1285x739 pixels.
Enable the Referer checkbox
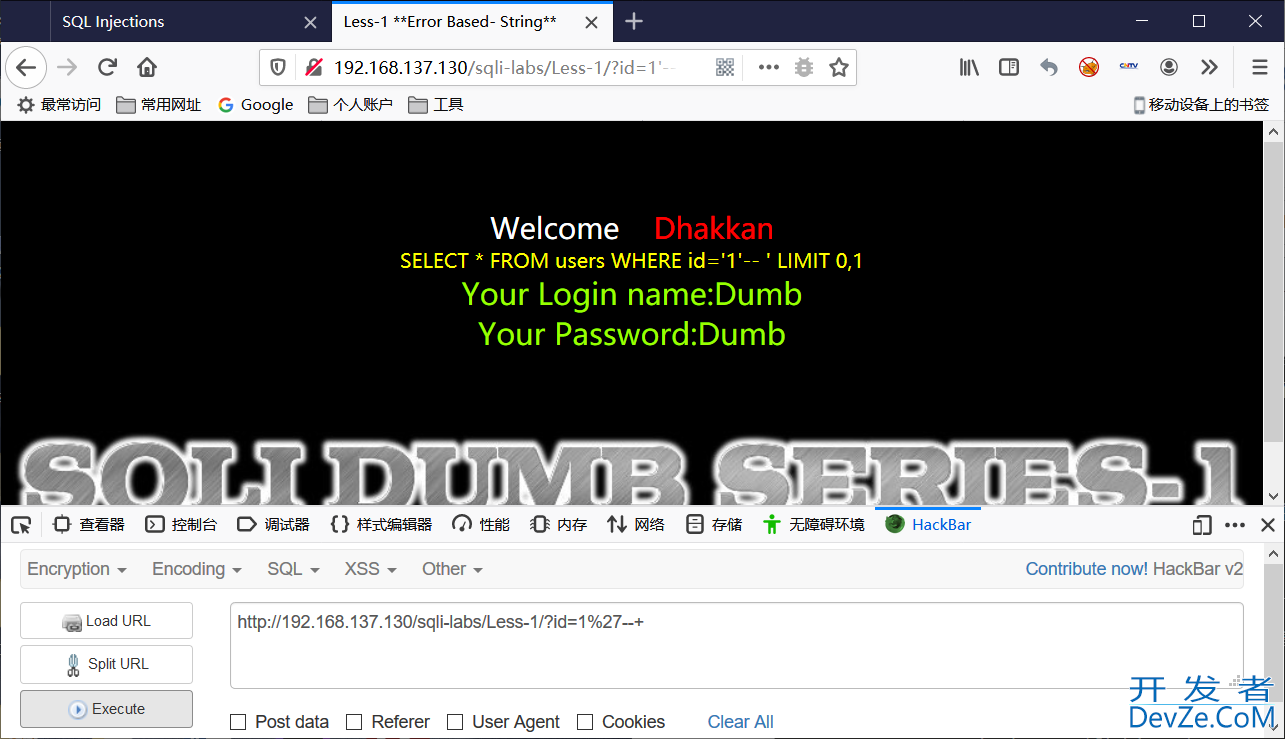click(354, 722)
